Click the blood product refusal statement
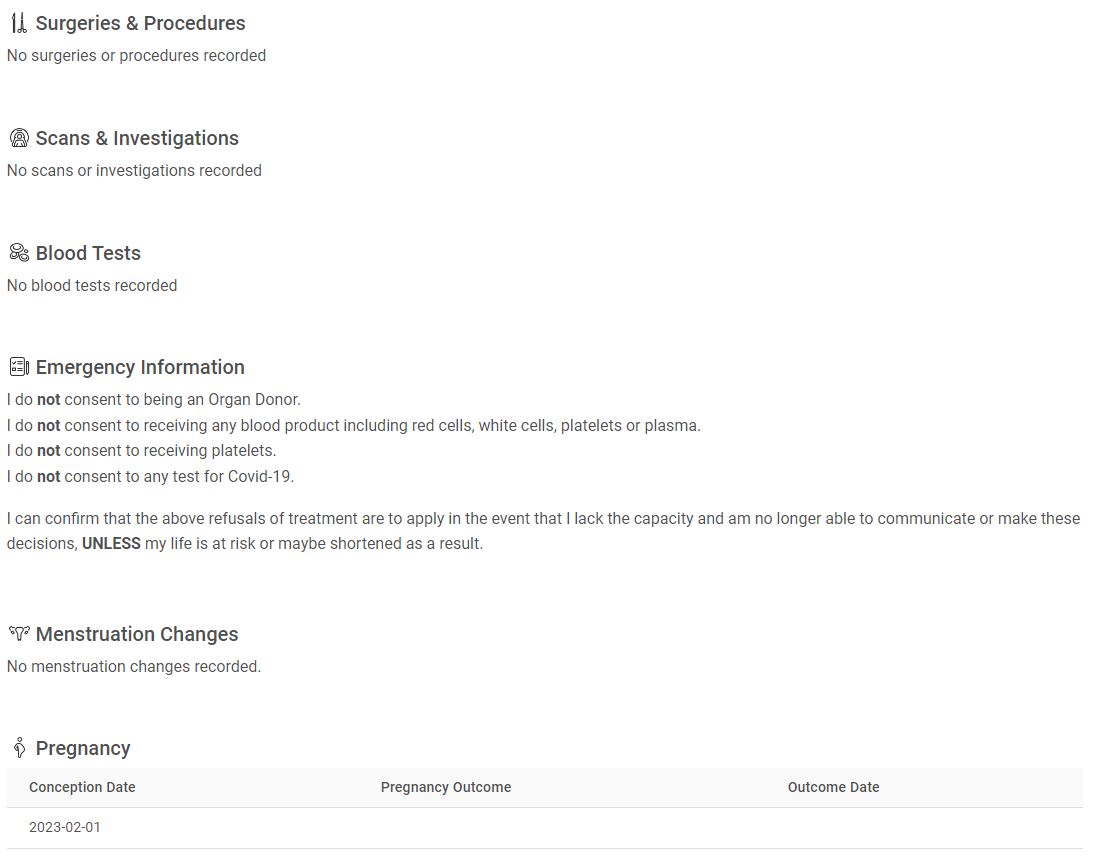Screen dimensions: 1095x859 353,425
